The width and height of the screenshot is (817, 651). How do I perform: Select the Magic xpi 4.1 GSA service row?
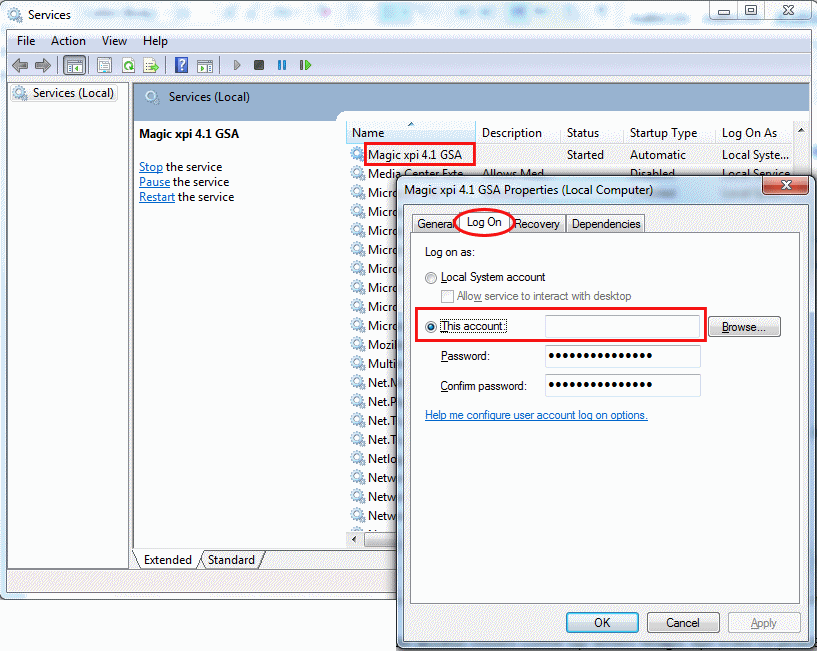click(569, 155)
